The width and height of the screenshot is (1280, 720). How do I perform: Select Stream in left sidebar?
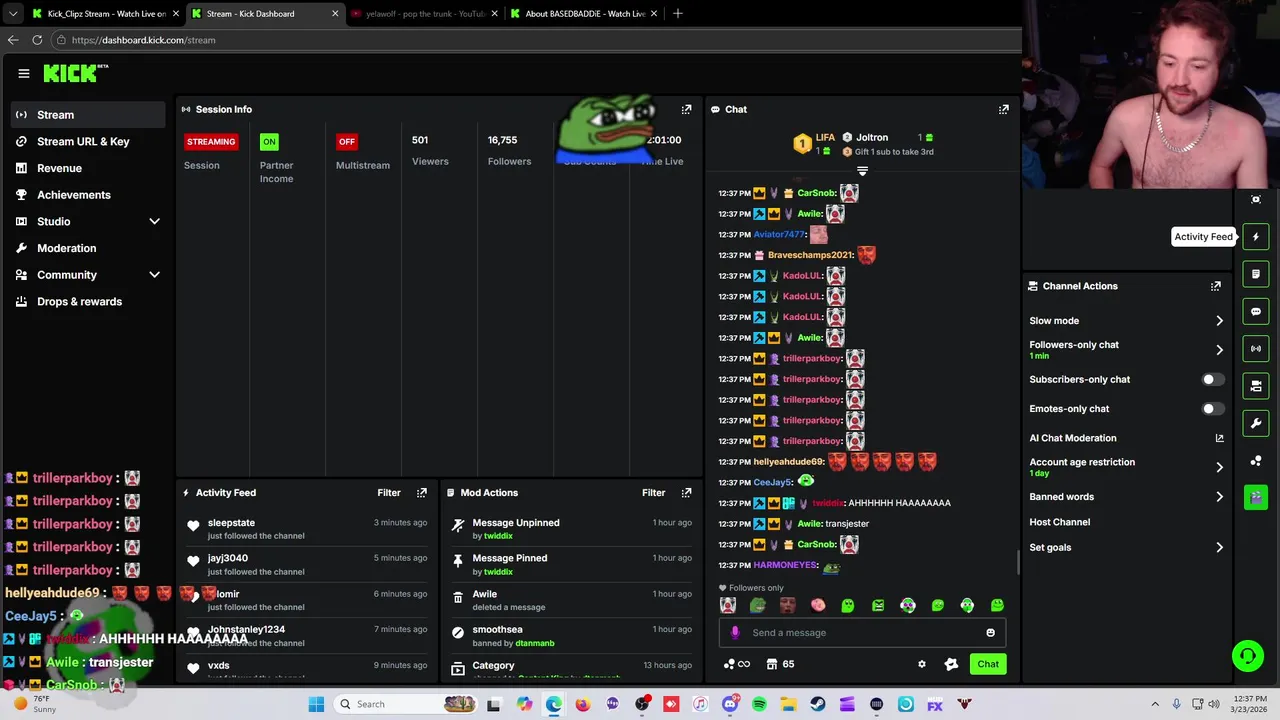[88, 115]
